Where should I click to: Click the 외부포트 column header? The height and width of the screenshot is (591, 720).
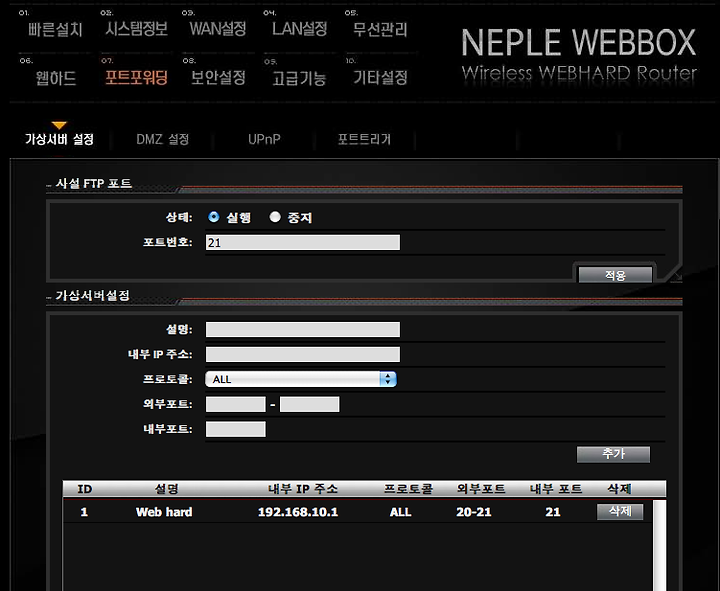point(481,489)
